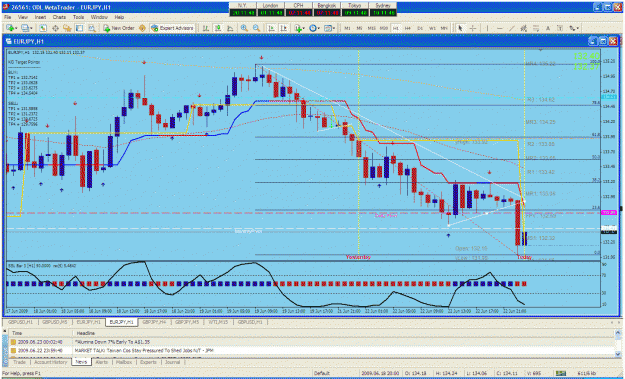Image resolution: width=625 pixels, height=379 pixels.
Task: Switch chart to bar chart type
Action: point(206,28)
